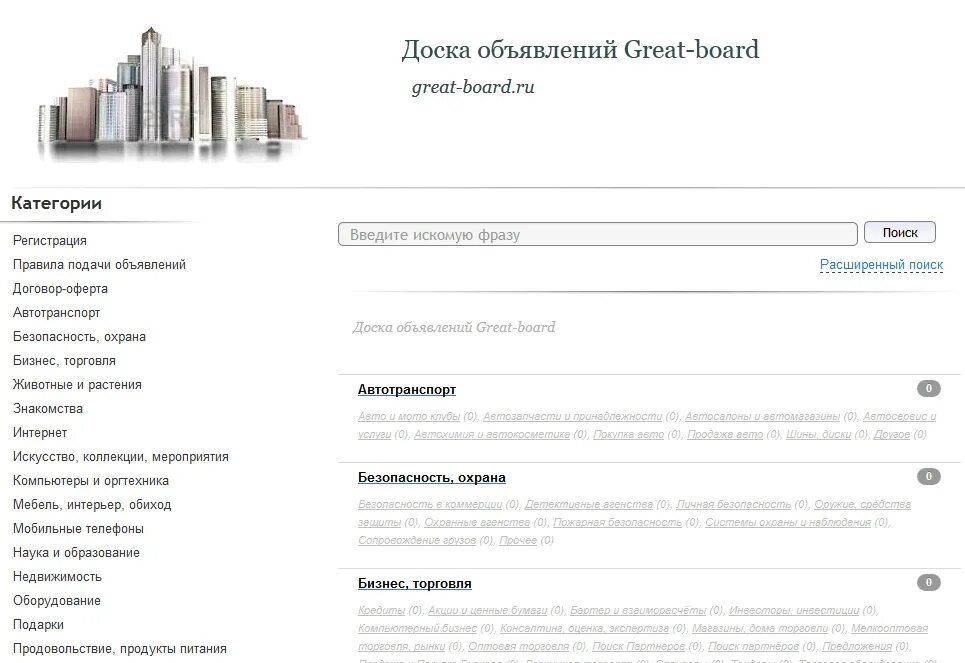Select Безопасность, охрана in the Категории sidebar
Viewport: 965px width, 663px height.
(79, 337)
